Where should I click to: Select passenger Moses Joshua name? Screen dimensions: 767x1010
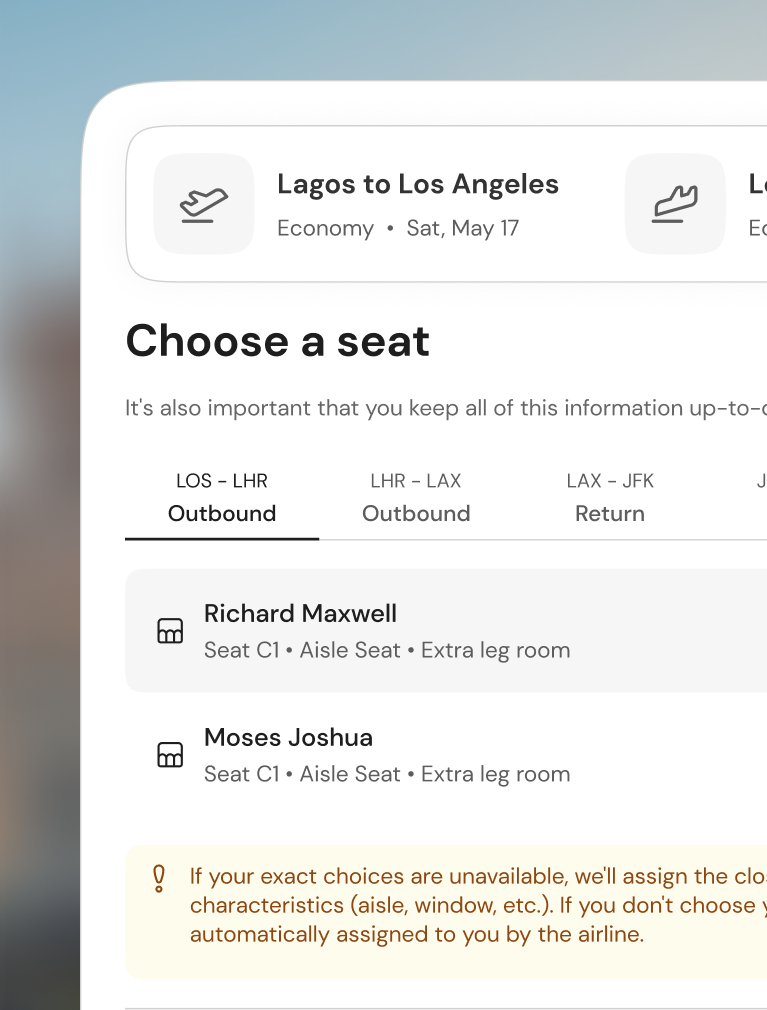coord(289,737)
